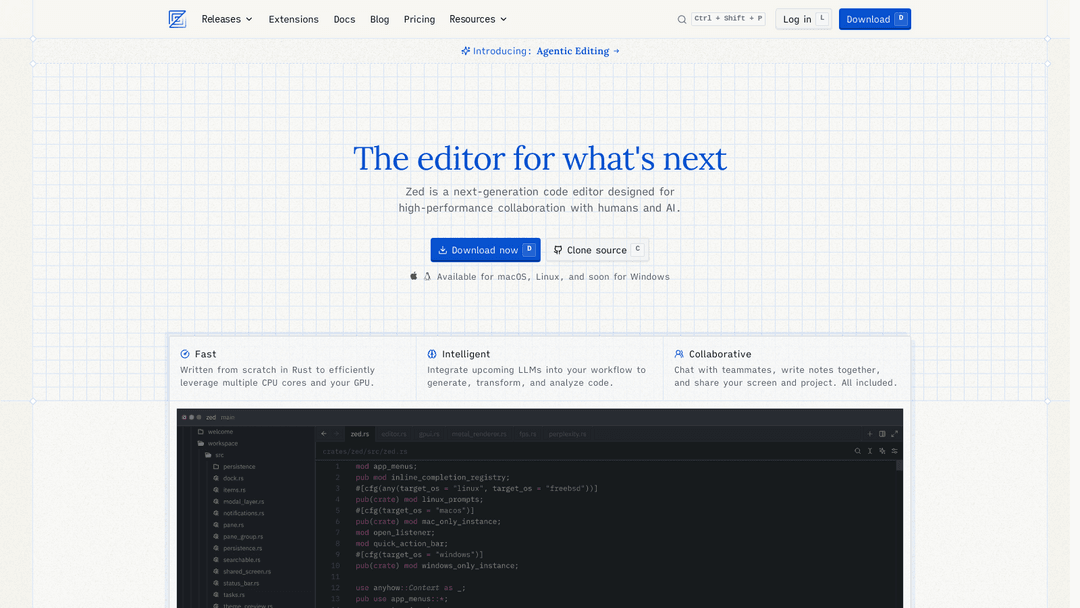The width and height of the screenshot is (1080, 608).
Task: Click the GitHub icon on Clone source
Action: tap(558, 250)
